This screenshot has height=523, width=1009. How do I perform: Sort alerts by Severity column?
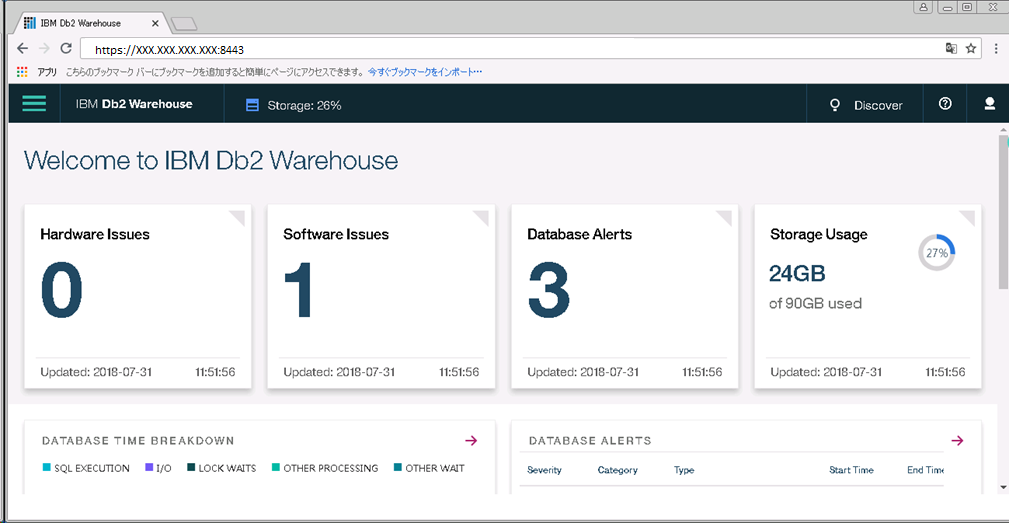pos(544,470)
